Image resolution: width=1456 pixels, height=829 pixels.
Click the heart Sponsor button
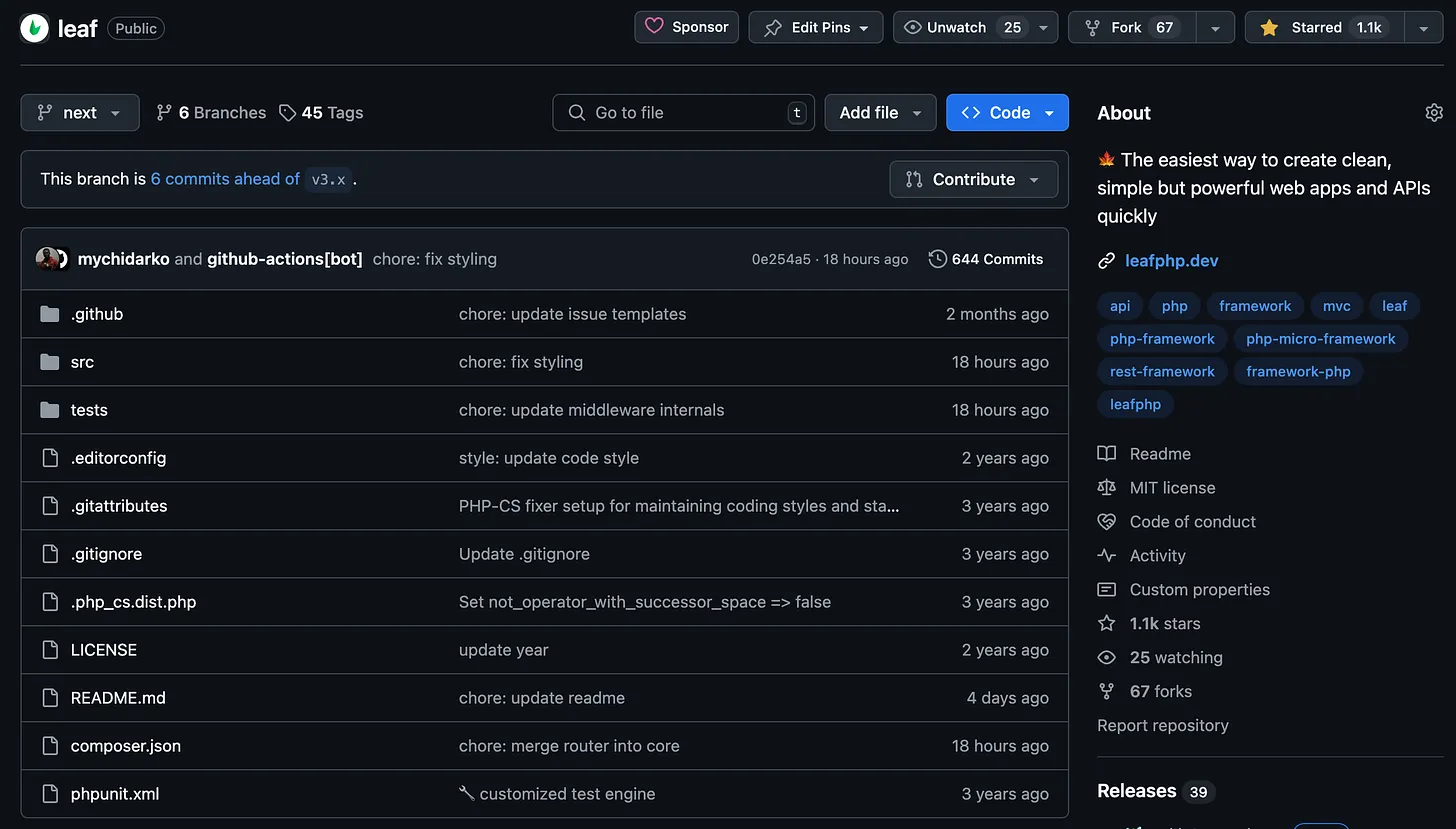pos(686,27)
